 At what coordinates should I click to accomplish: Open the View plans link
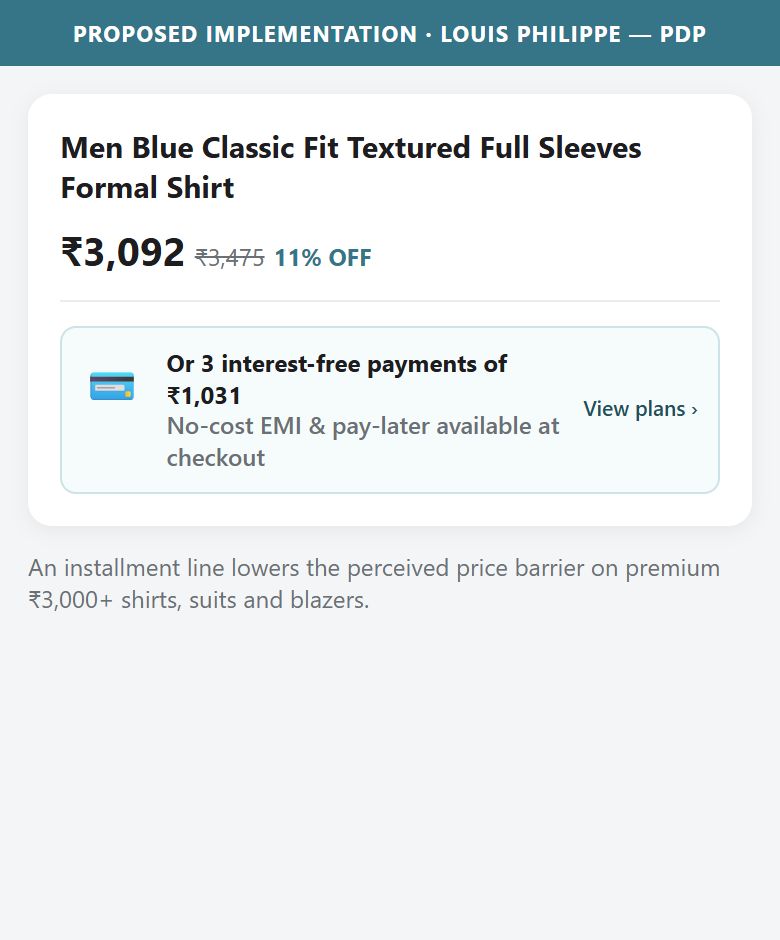640,409
